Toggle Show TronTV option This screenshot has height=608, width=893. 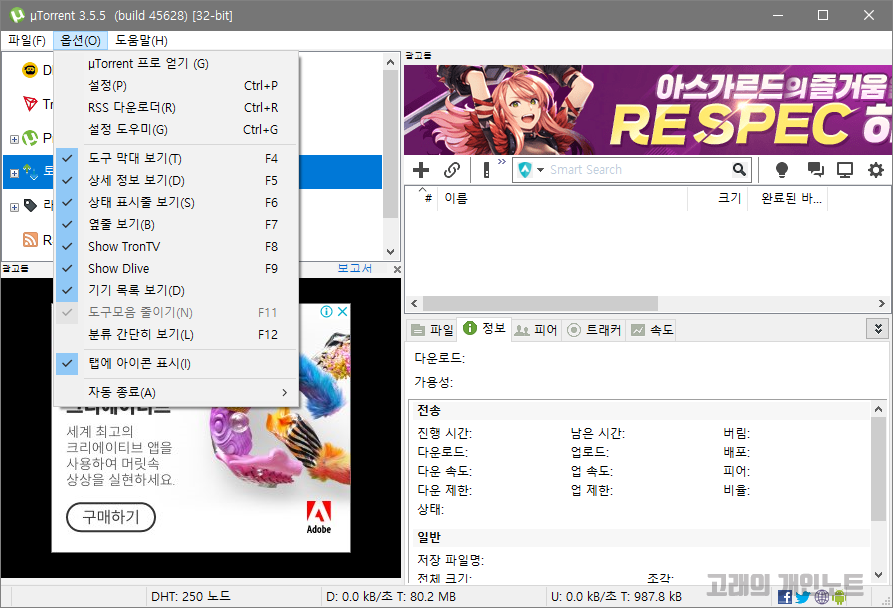click(176, 247)
